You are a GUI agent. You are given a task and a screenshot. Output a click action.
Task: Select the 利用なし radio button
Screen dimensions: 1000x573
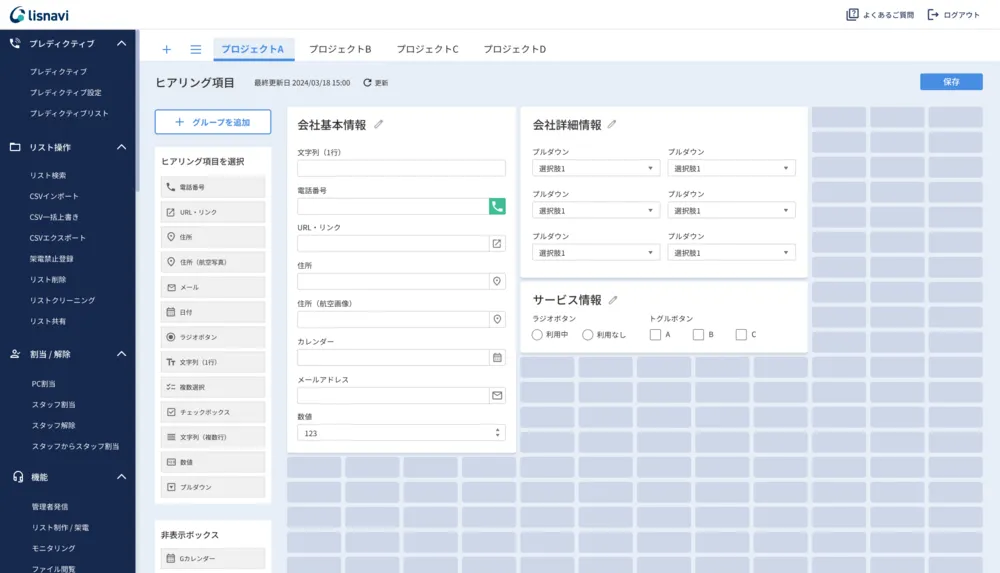(587, 334)
